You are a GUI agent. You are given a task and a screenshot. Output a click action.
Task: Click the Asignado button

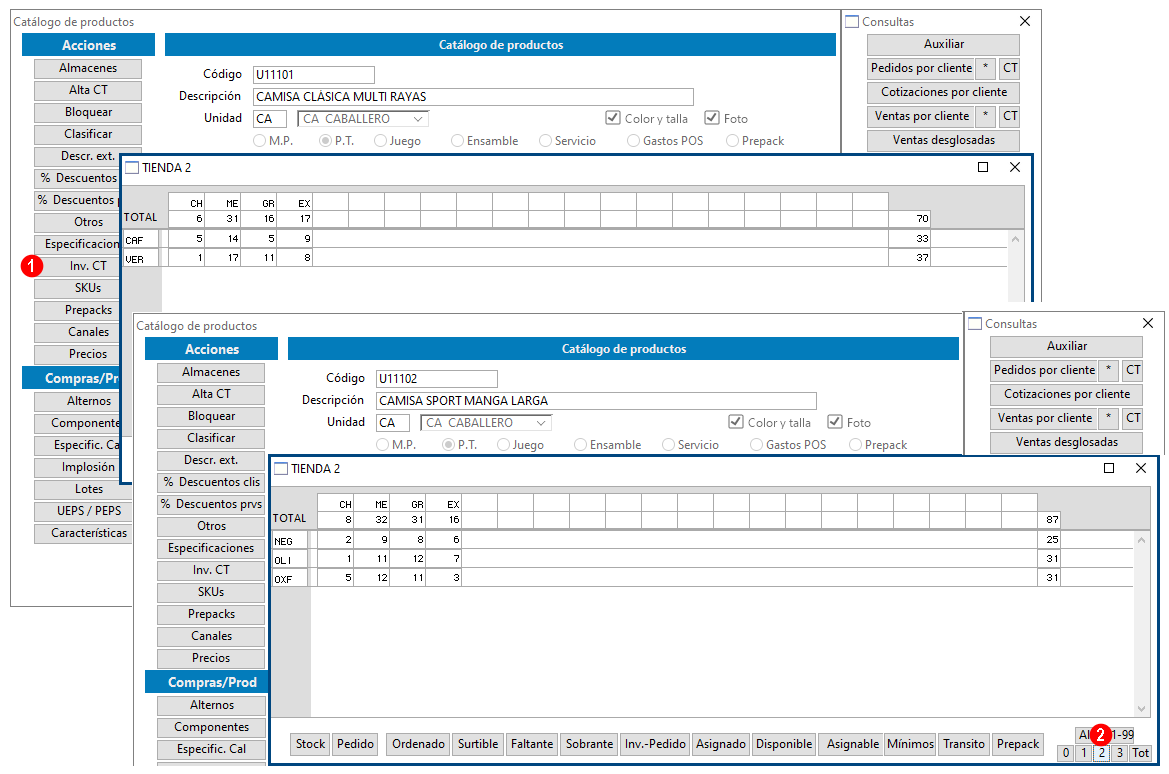click(720, 744)
